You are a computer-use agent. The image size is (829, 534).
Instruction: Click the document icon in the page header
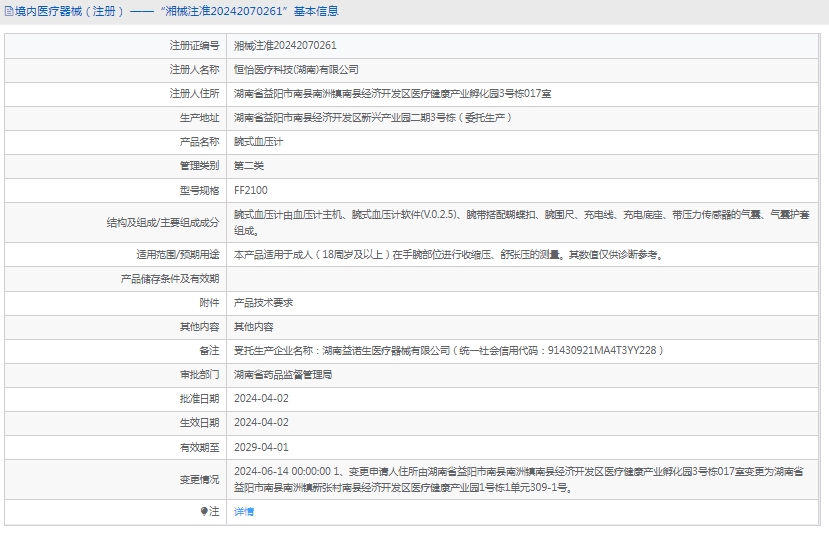(8, 12)
